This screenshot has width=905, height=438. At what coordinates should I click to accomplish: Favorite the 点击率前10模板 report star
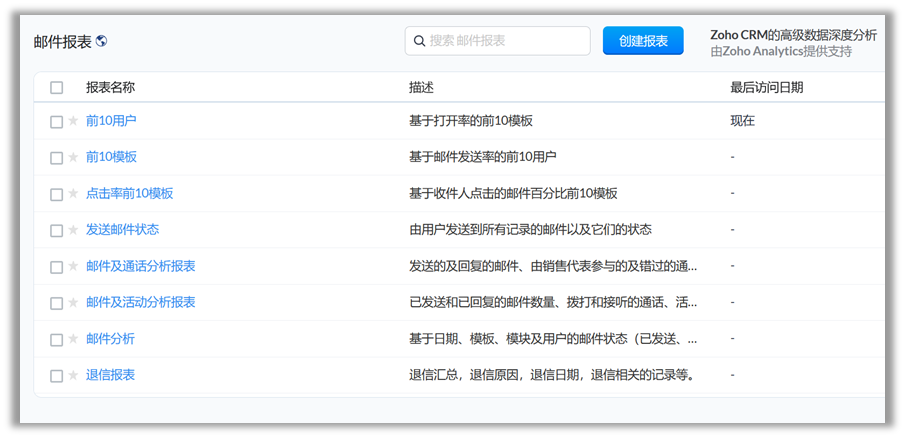(x=73, y=193)
